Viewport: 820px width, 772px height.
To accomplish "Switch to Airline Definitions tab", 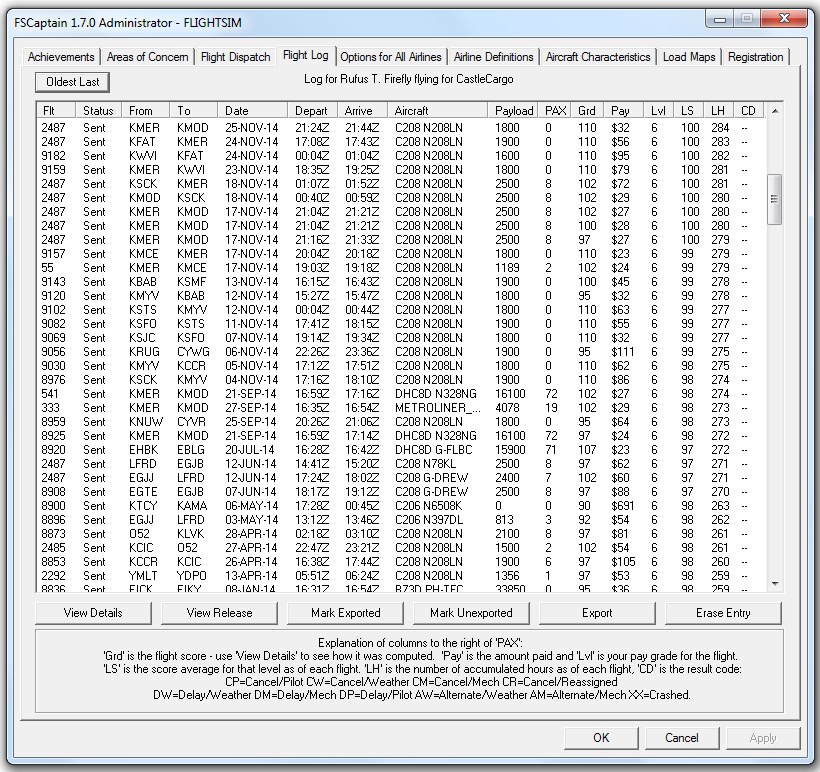I will pyautogui.click(x=493, y=56).
